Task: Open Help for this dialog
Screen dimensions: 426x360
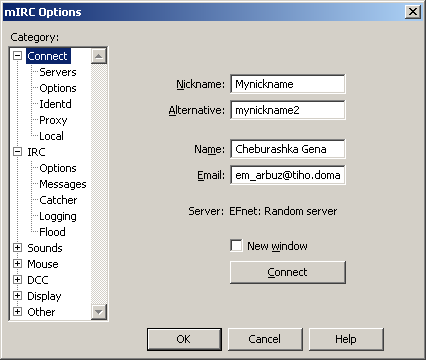Action: click(x=346, y=339)
